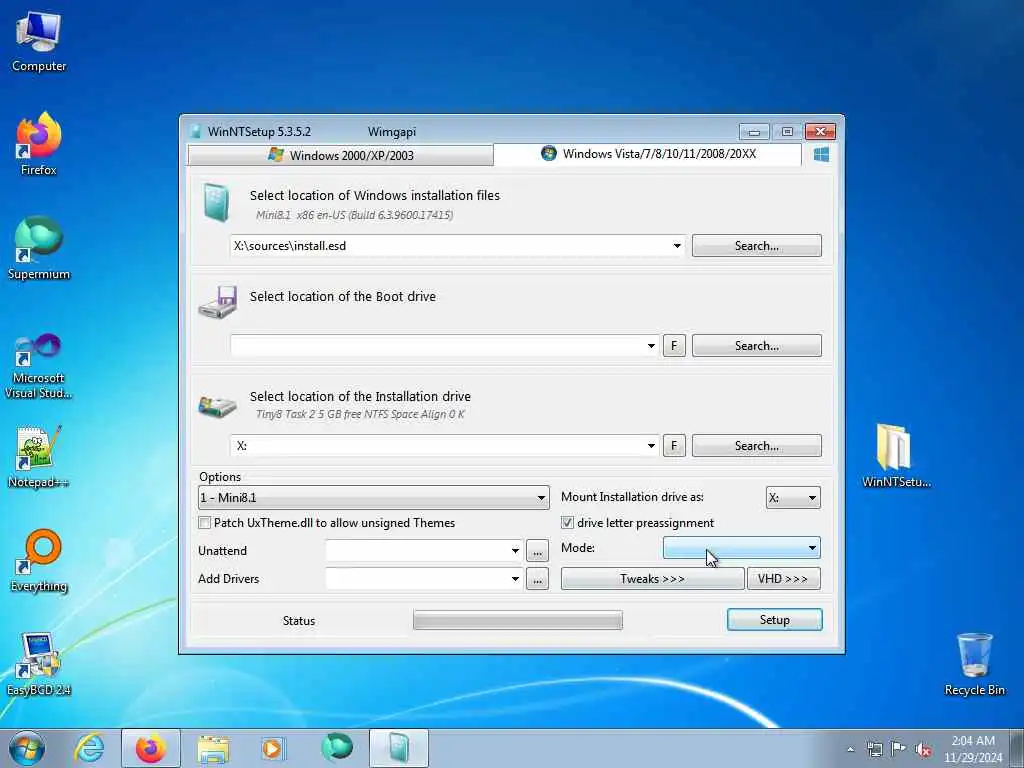Open the VHD >>> options
Screen dimensions: 1024x768
(x=783, y=579)
